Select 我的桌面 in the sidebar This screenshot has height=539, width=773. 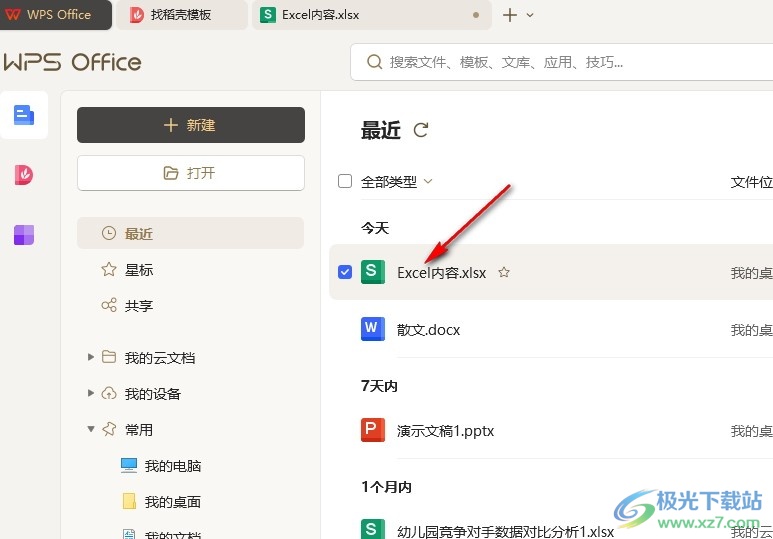click(172, 502)
